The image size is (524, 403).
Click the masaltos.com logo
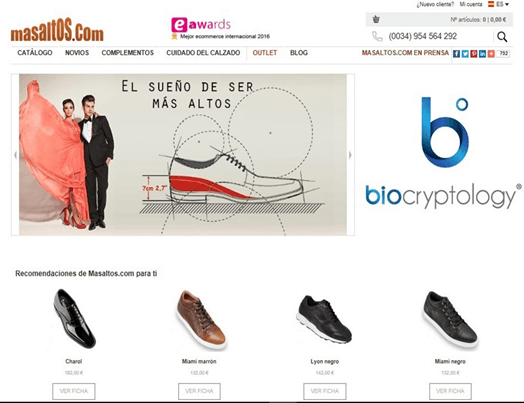[x=57, y=30]
